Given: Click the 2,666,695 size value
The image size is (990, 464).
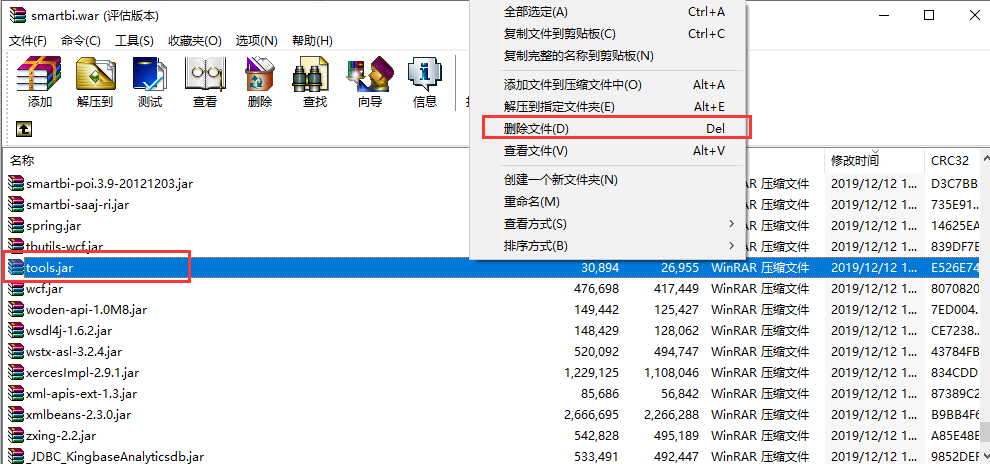Looking at the screenshot, I should tap(592, 415).
